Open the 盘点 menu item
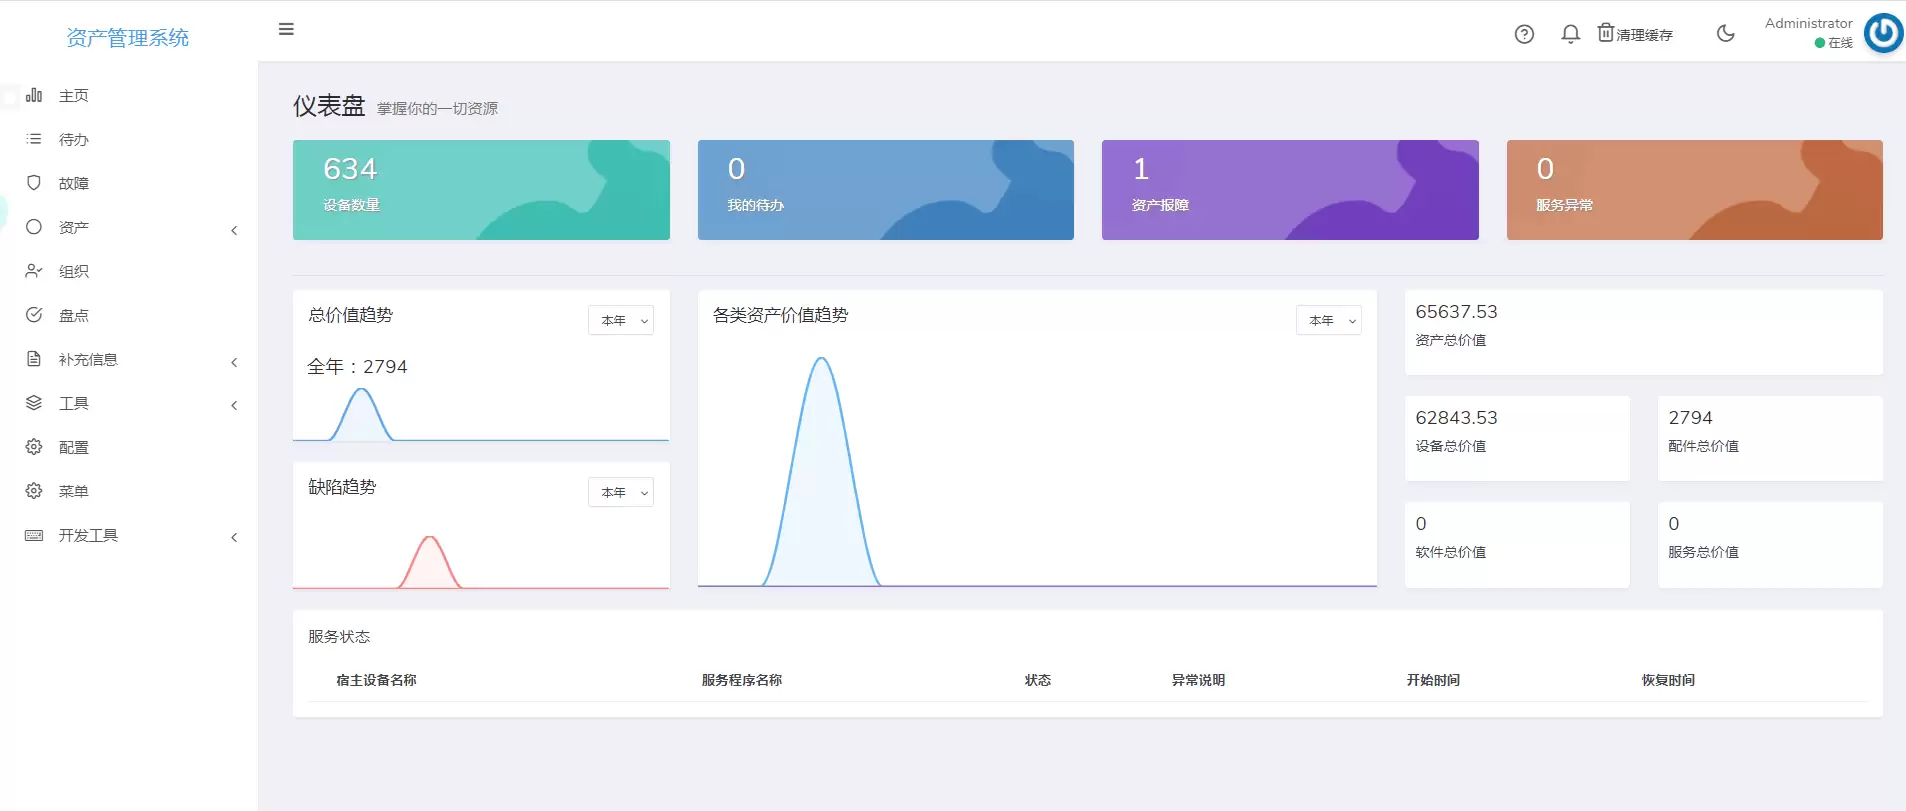This screenshot has width=1906, height=811. coord(74,316)
